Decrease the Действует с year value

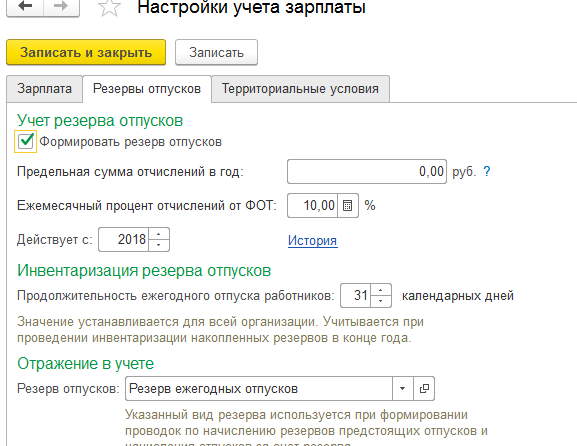click(159, 245)
